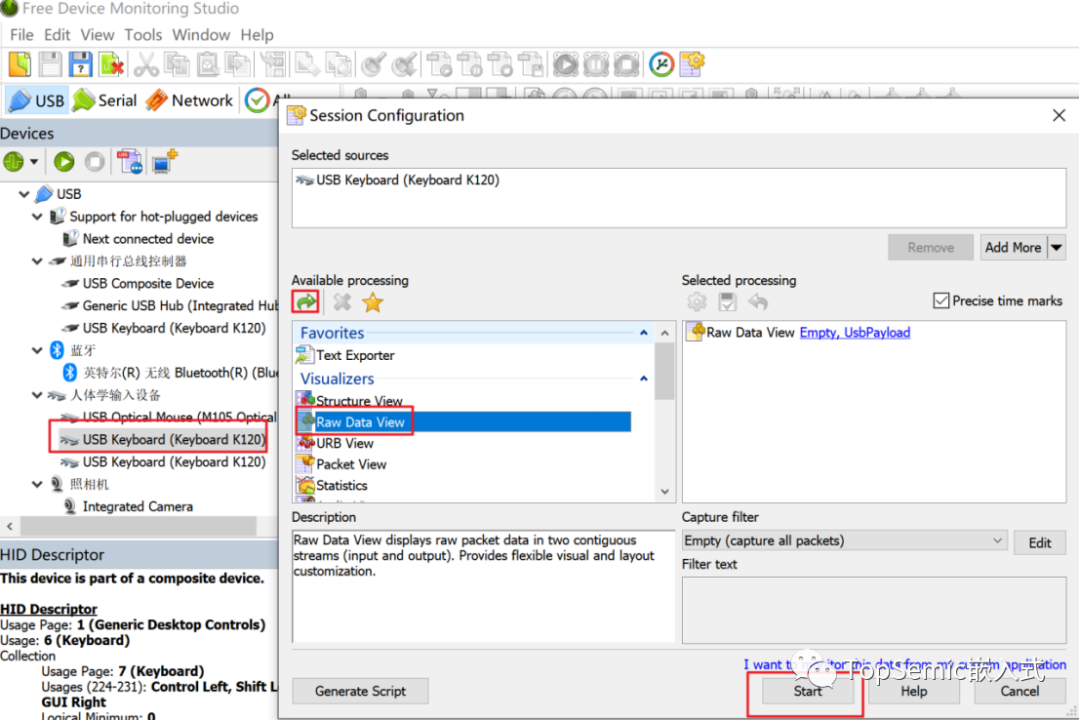
Task: Click the processing list scrollbar down arrow
Action: click(665, 492)
